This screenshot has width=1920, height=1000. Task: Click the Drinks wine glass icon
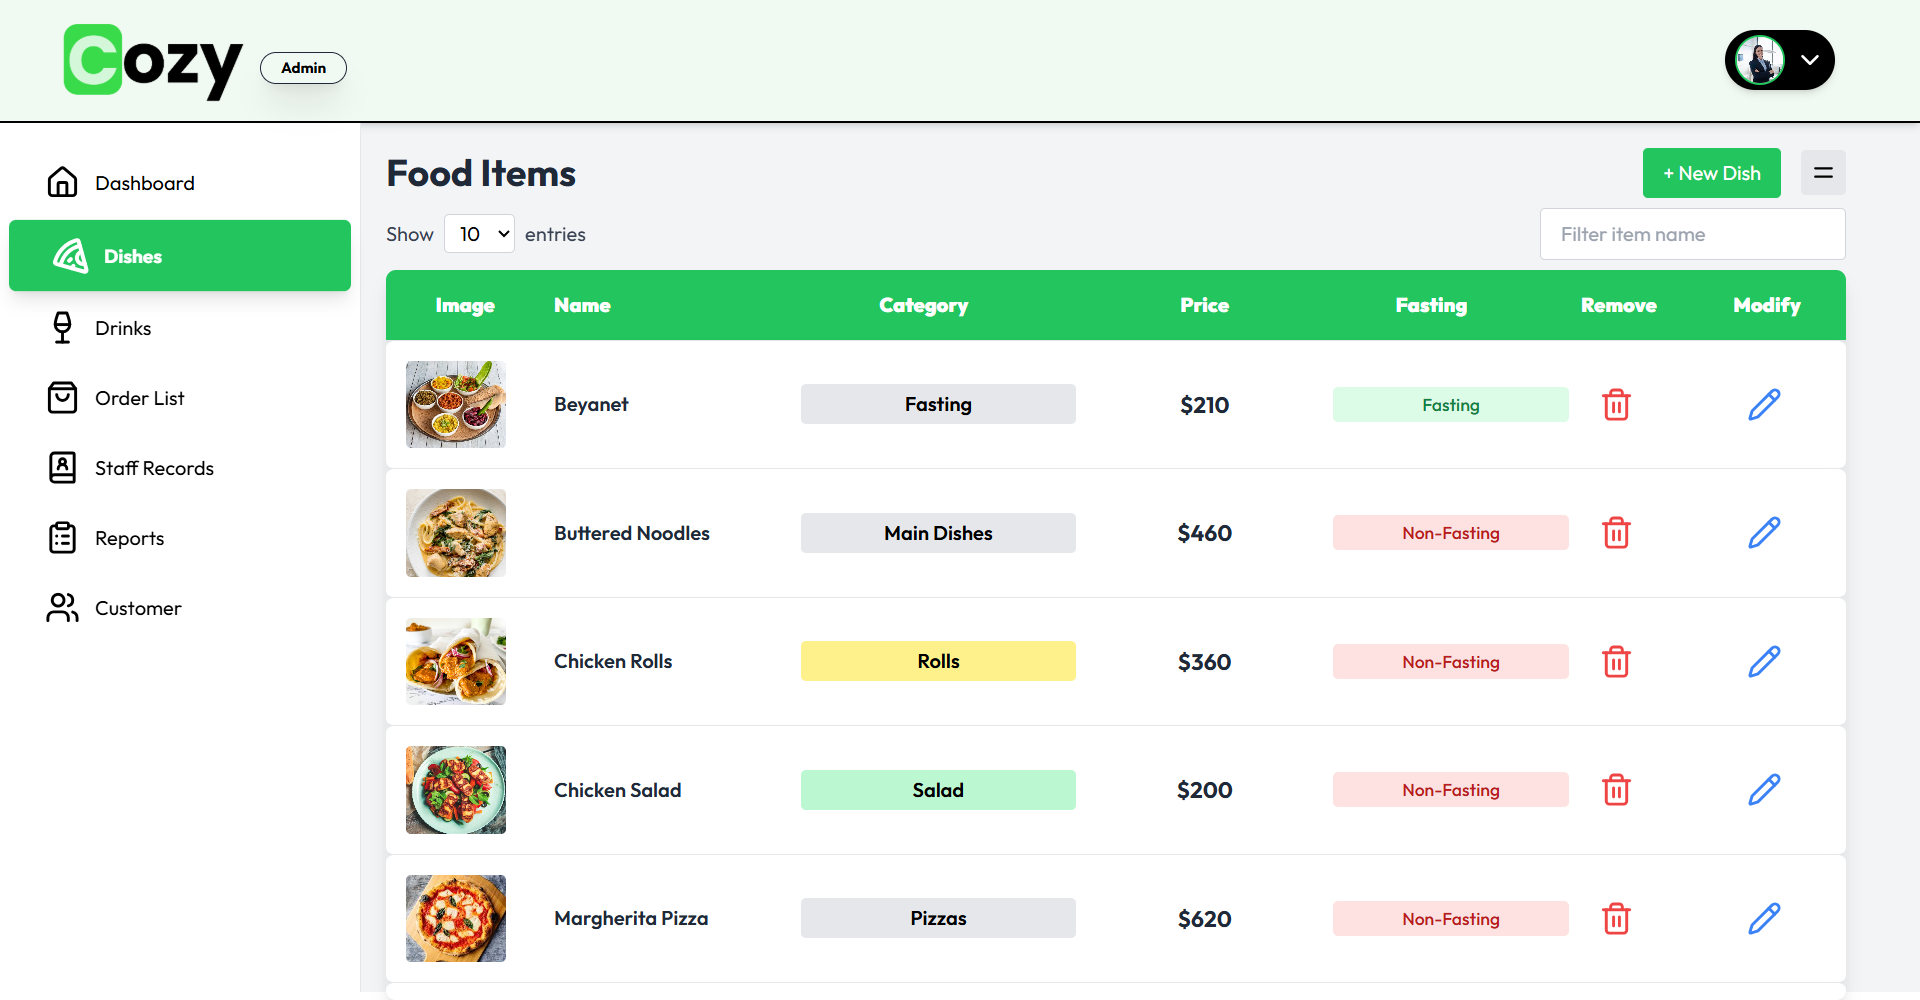tap(62, 327)
